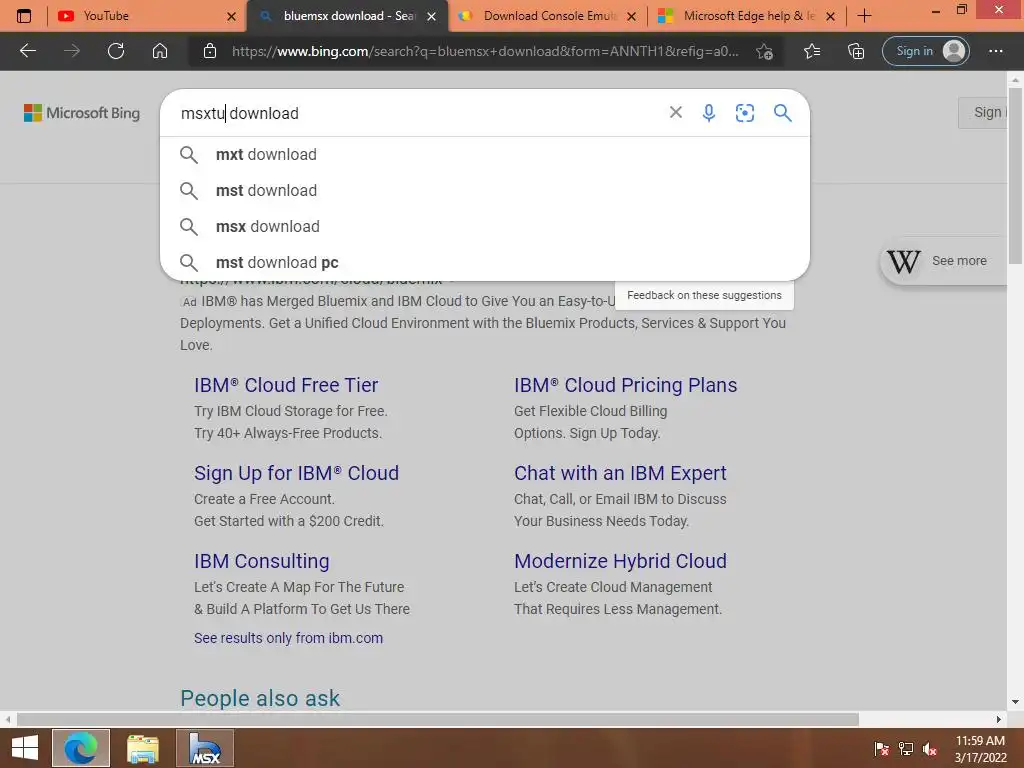Open the tab actions menu icon

[24, 16]
